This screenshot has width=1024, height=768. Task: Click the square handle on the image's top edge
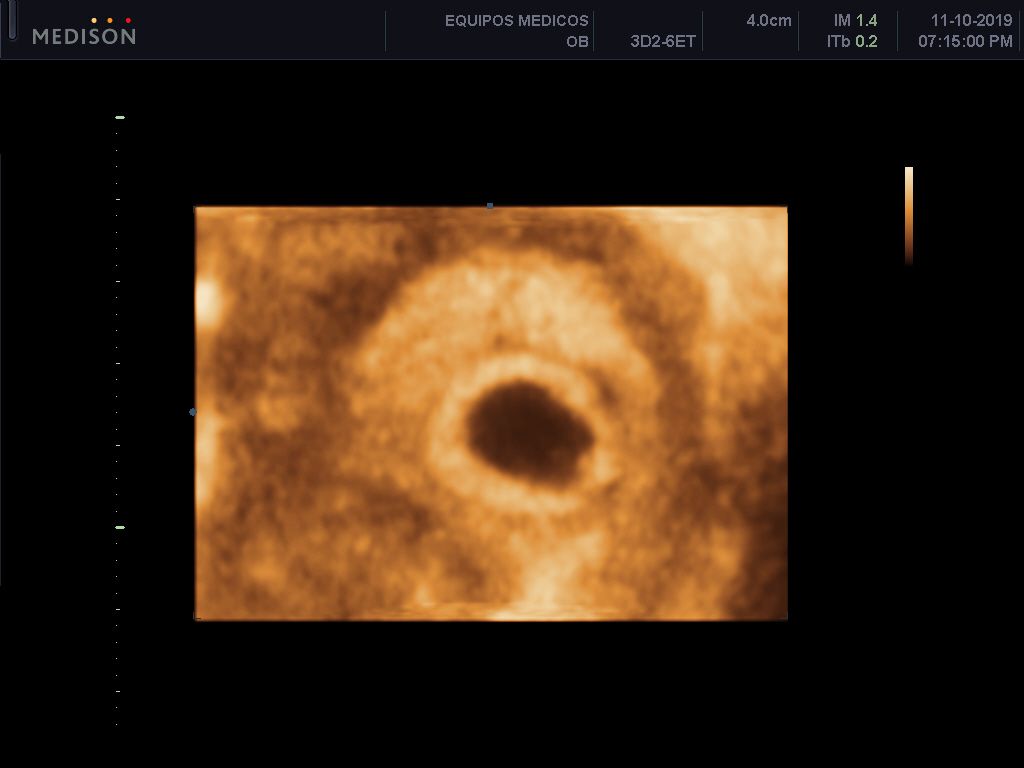(490, 206)
